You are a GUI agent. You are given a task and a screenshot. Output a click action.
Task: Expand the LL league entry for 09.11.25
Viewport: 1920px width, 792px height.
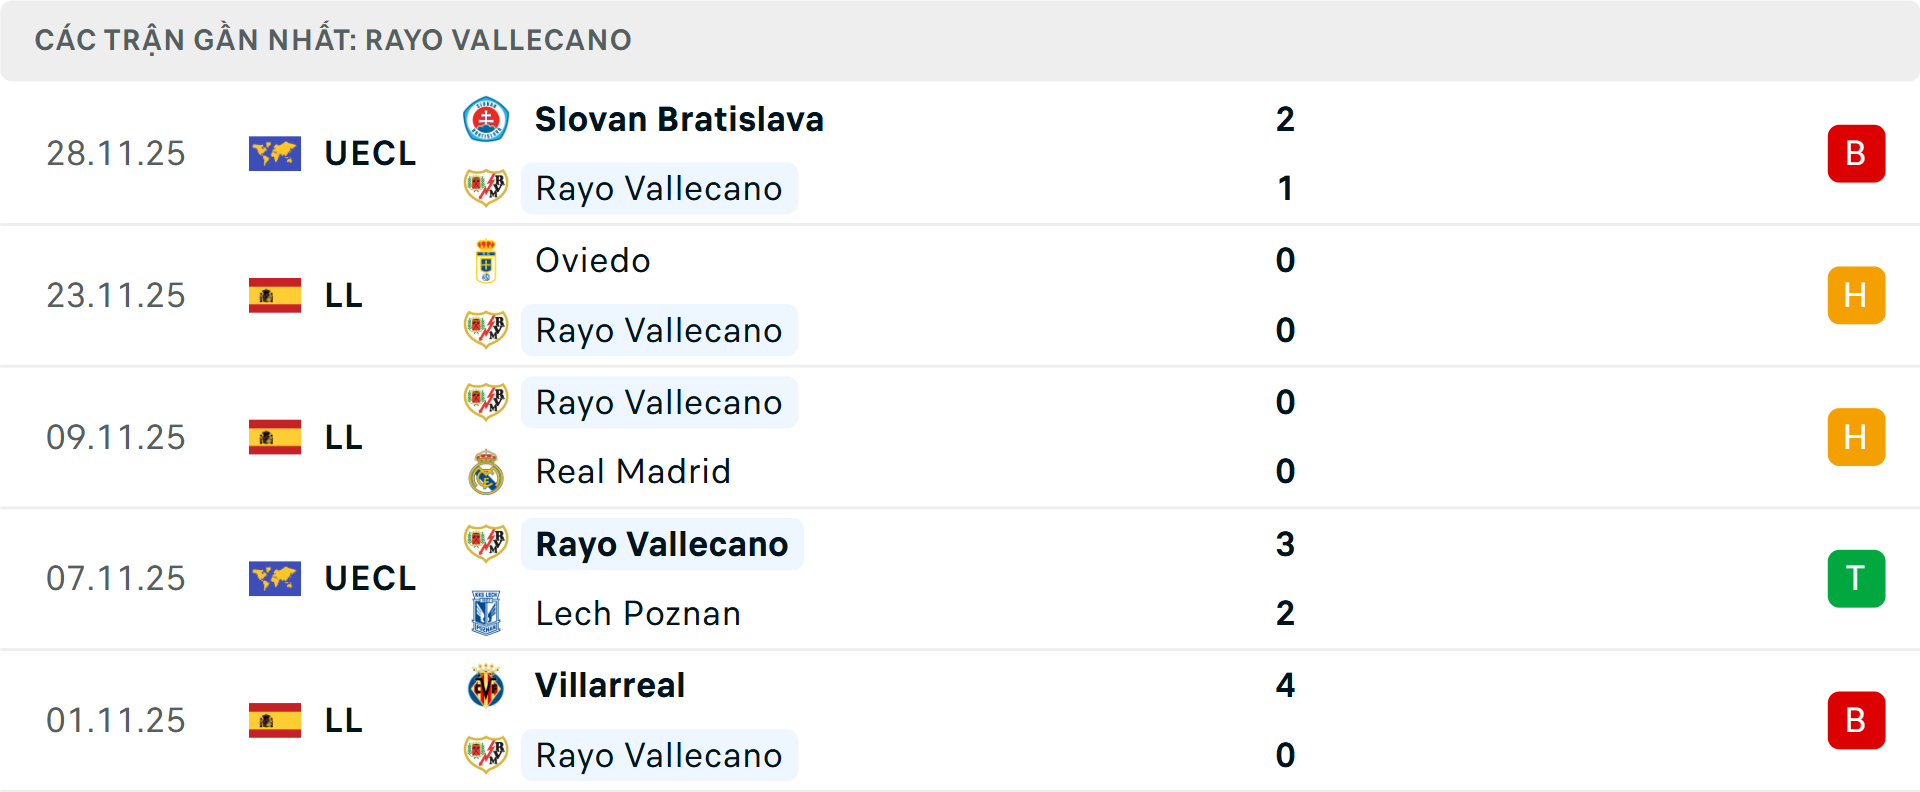(342, 437)
